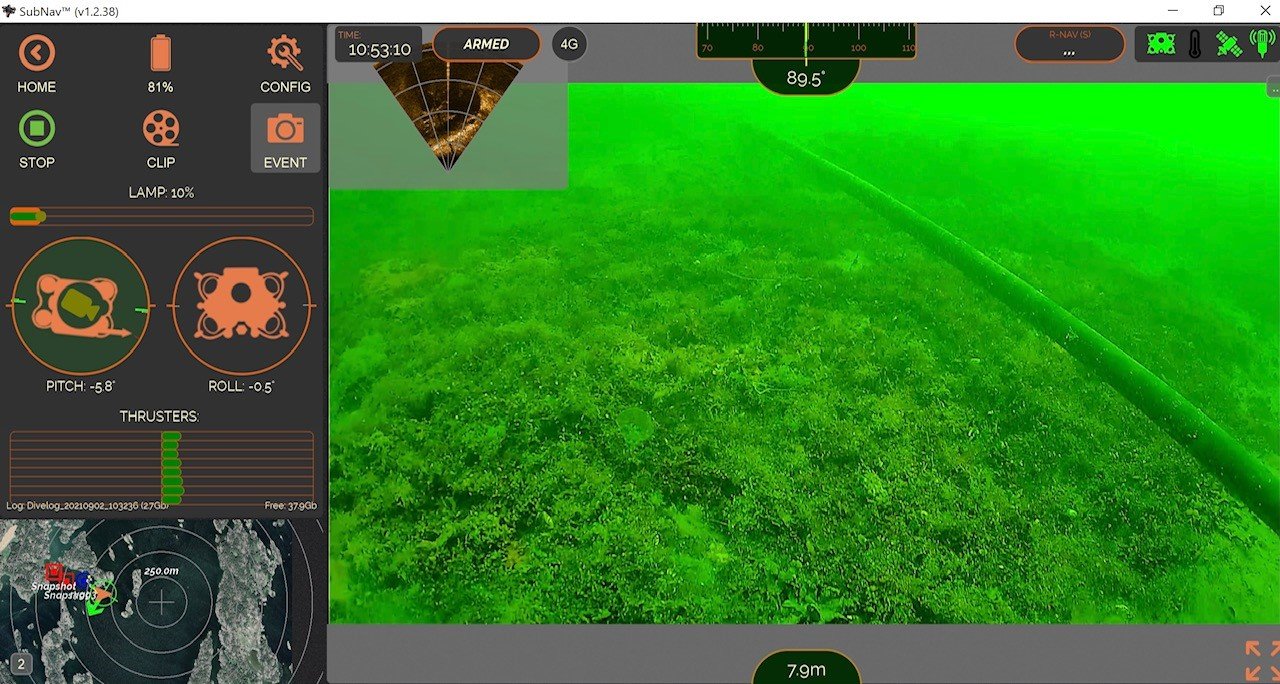Open the camera pitch attitude dial
The image size is (1280, 684).
tap(82, 305)
